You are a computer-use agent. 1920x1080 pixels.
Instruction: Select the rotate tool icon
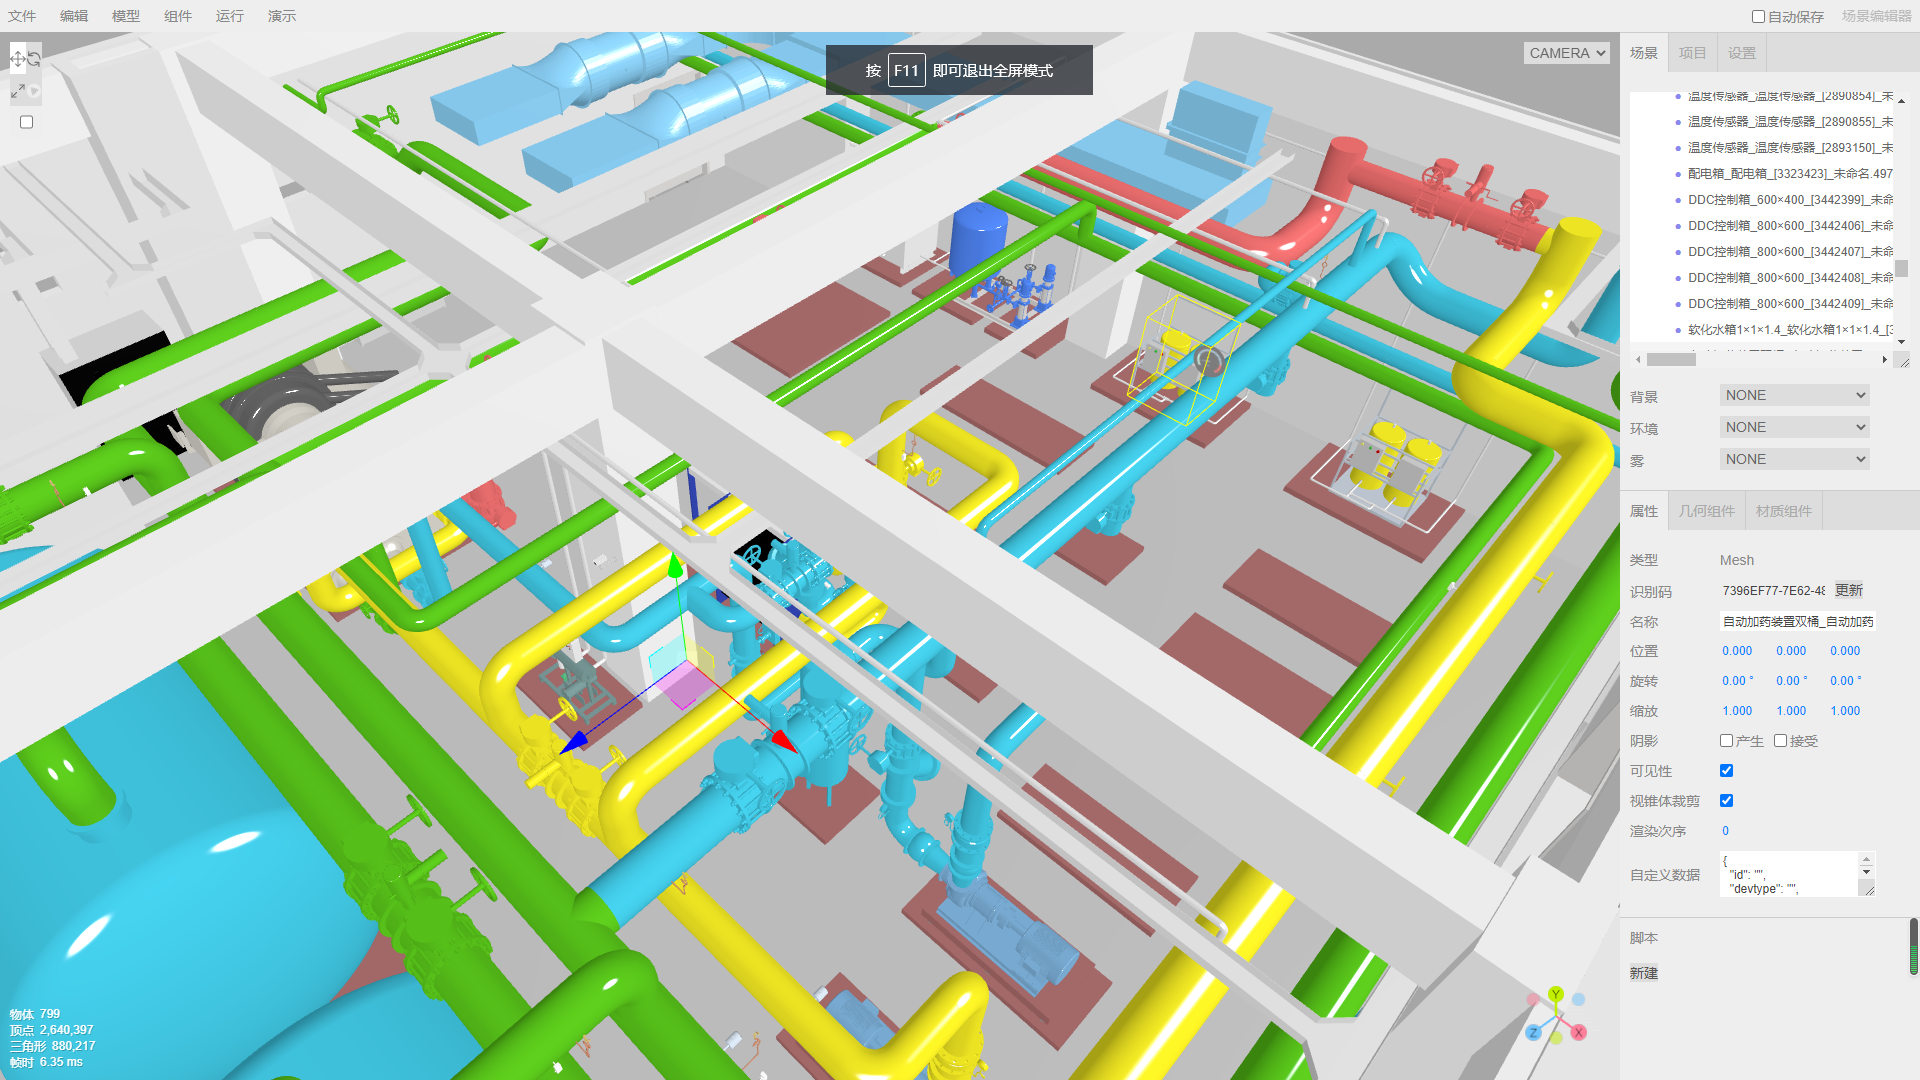click(34, 59)
